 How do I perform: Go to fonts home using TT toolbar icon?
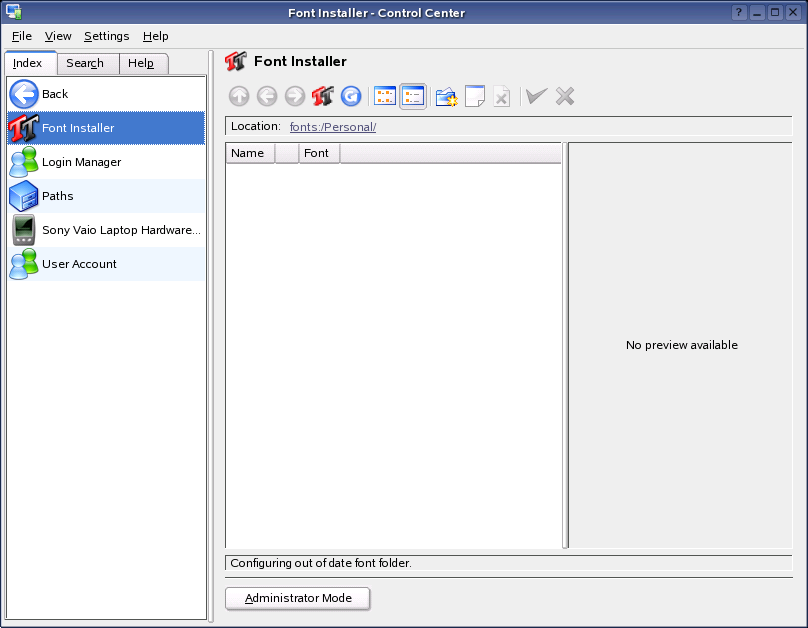(323, 96)
